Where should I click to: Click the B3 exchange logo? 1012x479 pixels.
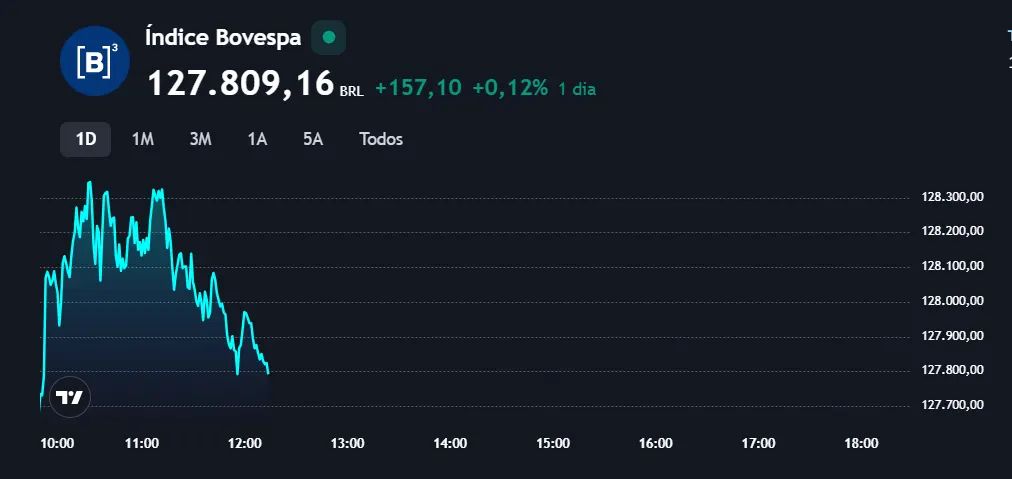pos(95,61)
